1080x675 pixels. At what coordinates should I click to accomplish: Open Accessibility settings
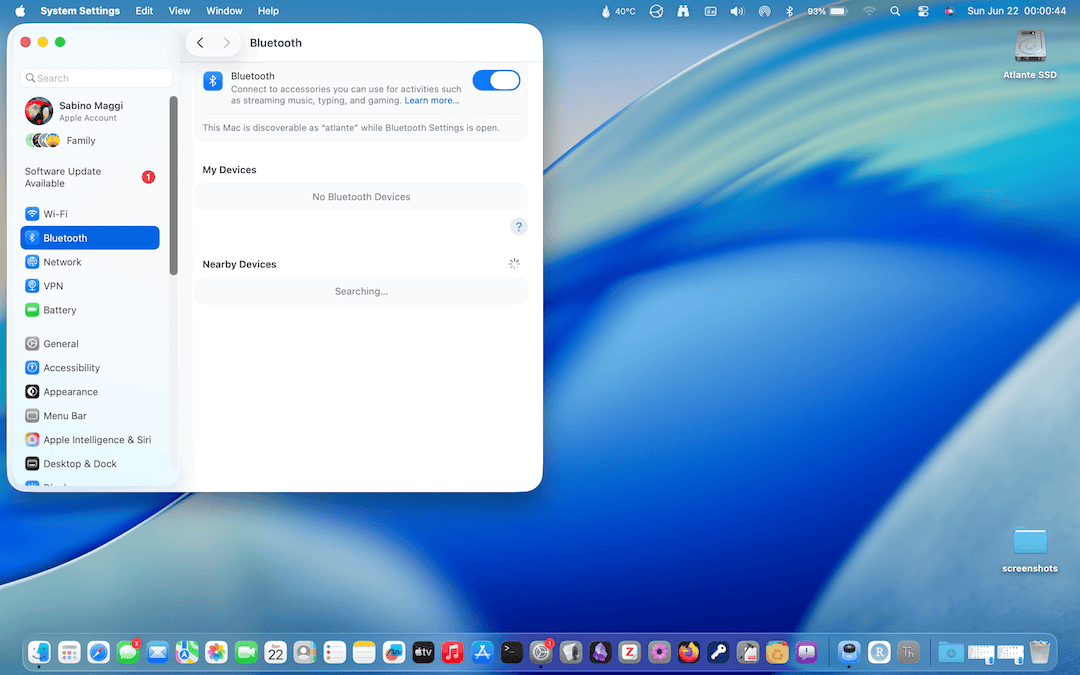tap(71, 368)
